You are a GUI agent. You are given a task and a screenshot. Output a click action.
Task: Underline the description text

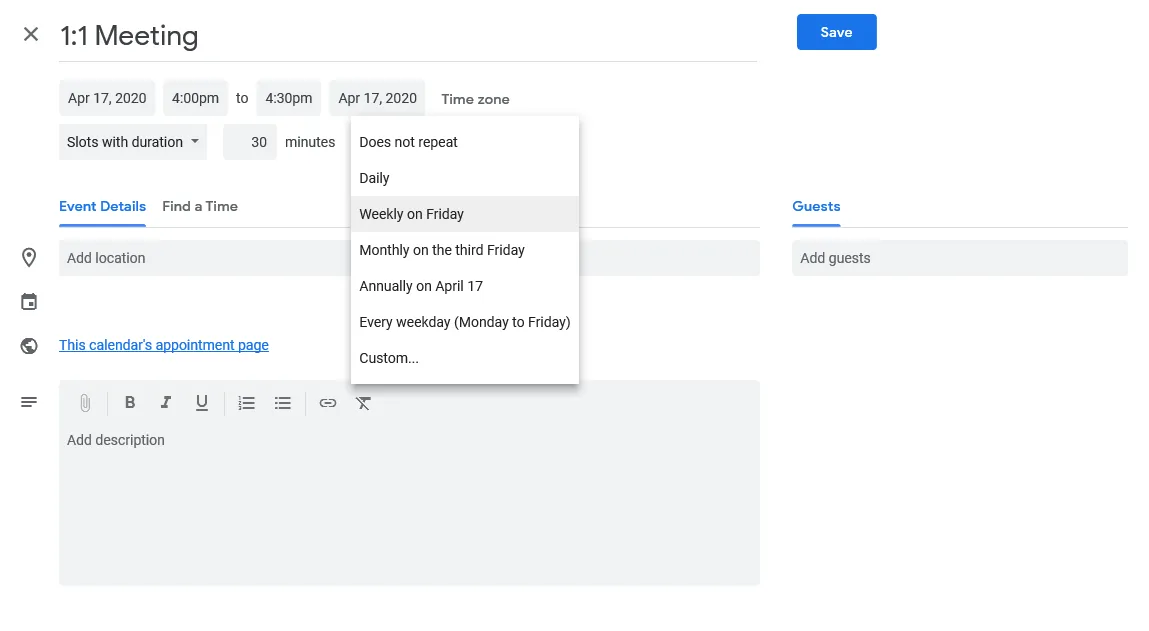click(201, 403)
